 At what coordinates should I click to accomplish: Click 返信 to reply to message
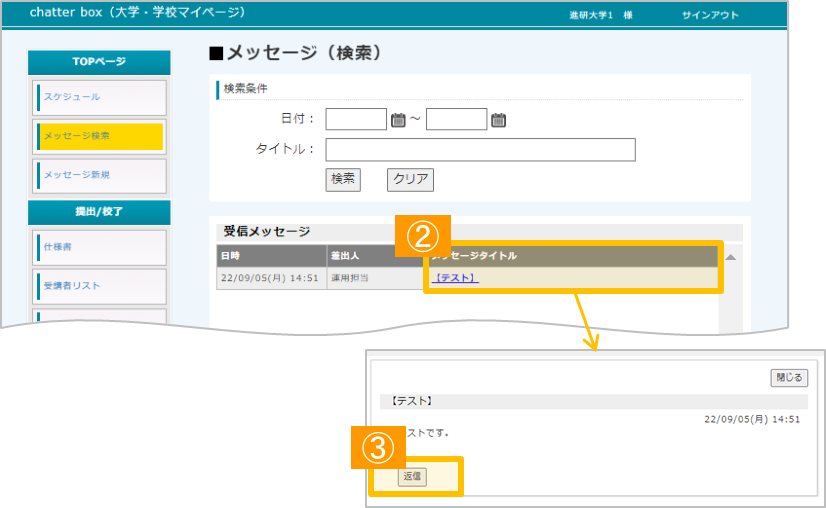click(411, 477)
